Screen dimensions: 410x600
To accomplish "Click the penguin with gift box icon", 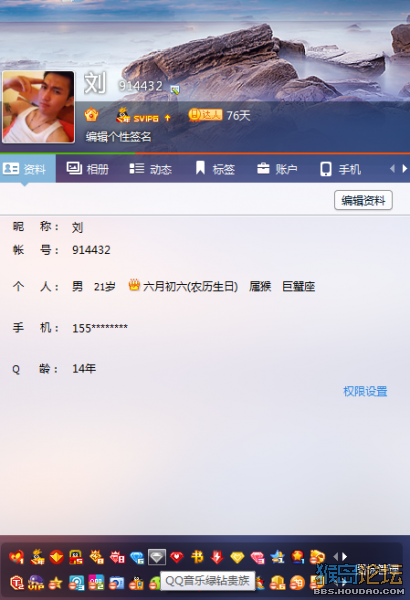I will pyautogui.click(x=136, y=583).
